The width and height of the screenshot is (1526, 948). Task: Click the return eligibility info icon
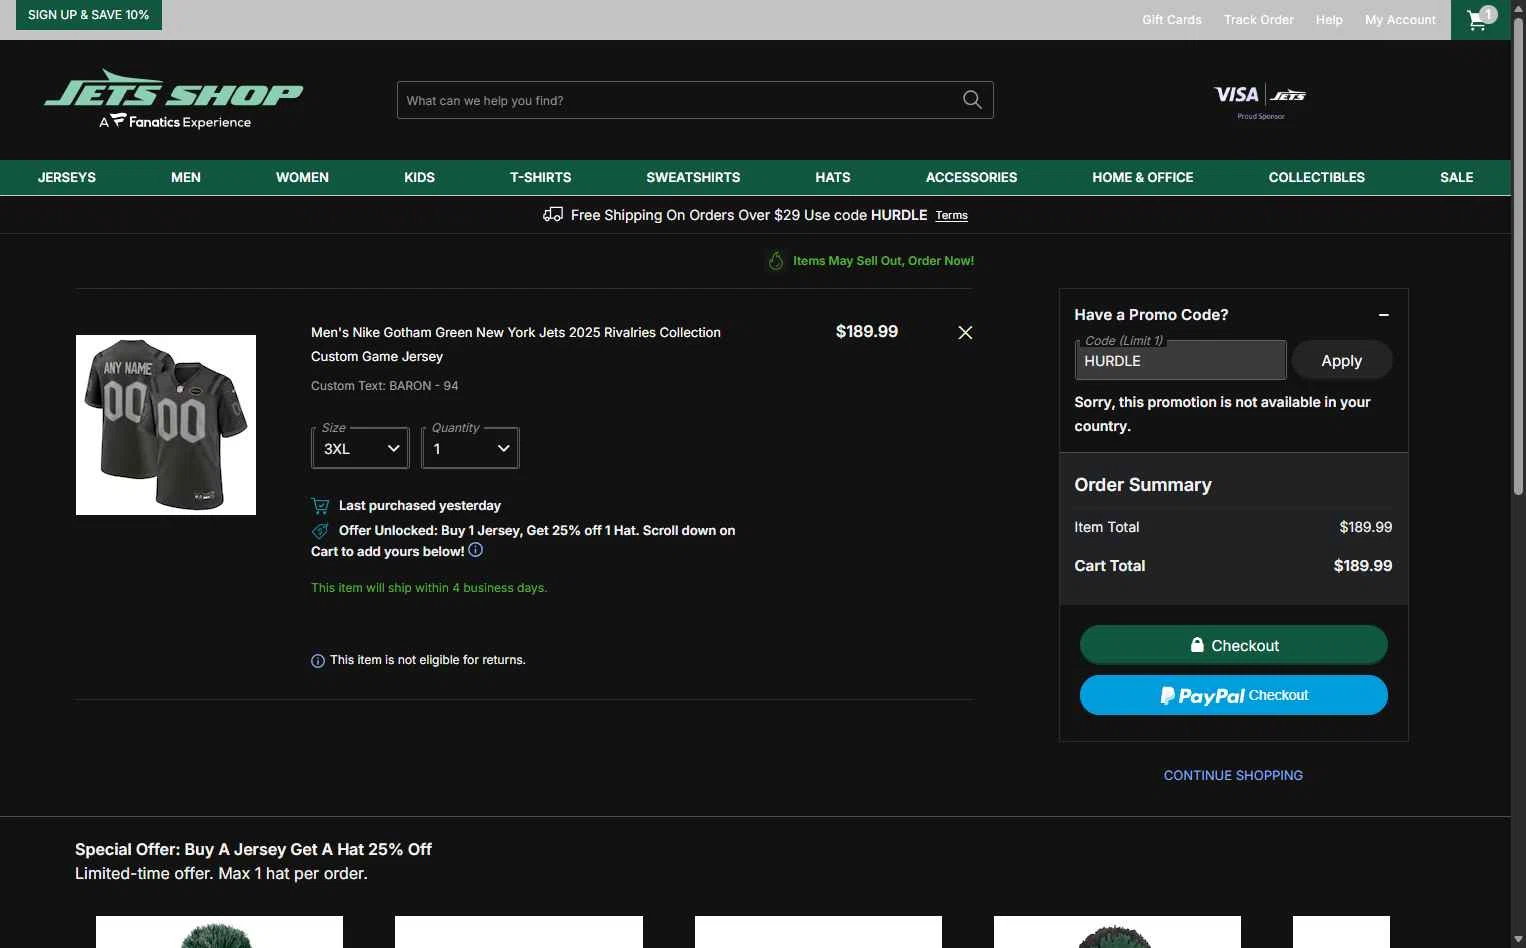[x=318, y=661]
